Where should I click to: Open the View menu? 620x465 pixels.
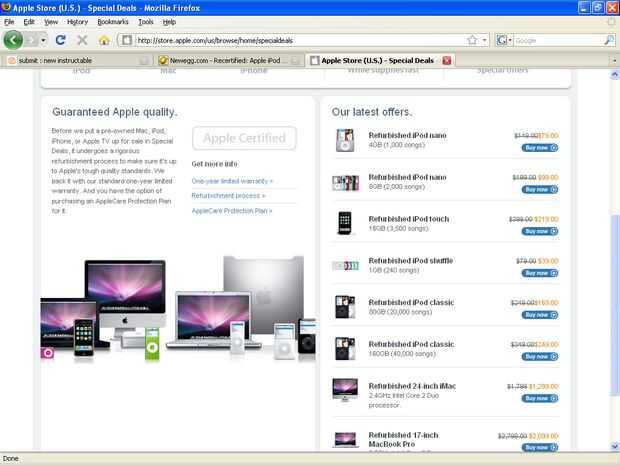click(51, 22)
